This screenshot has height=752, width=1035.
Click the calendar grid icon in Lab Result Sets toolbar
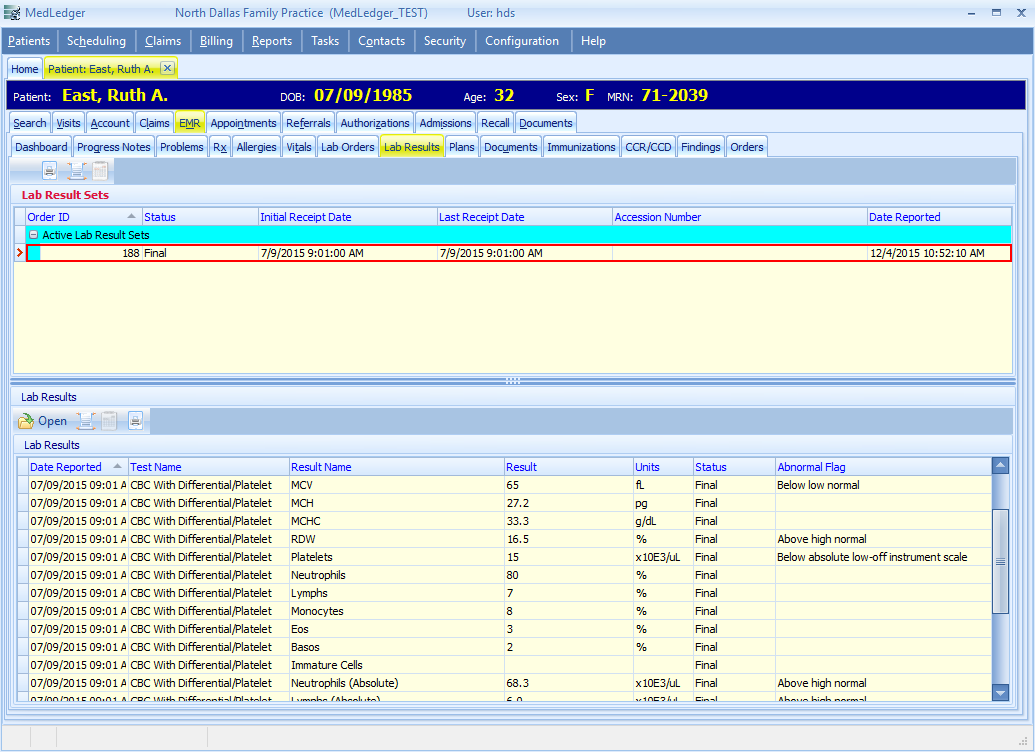point(100,171)
